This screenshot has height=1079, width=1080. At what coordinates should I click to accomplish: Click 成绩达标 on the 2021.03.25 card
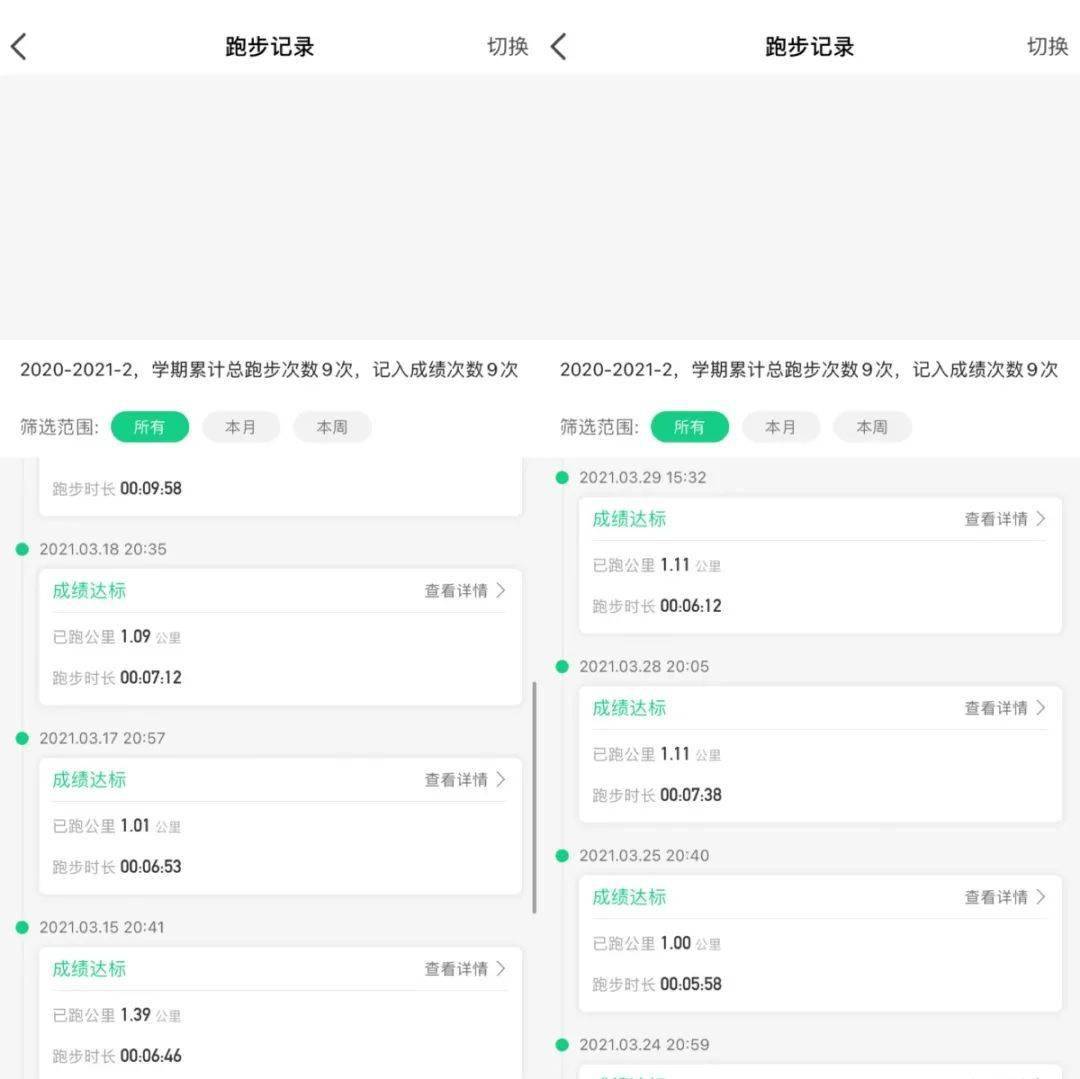pos(630,897)
